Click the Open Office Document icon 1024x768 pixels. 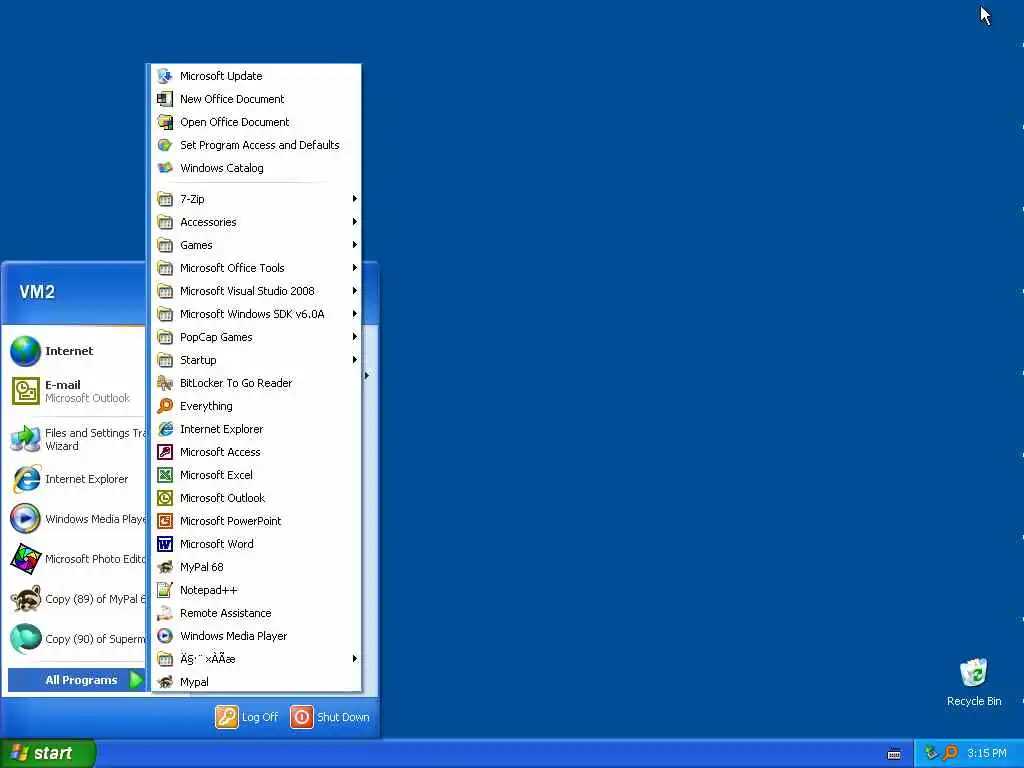click(x=165, y=121)
